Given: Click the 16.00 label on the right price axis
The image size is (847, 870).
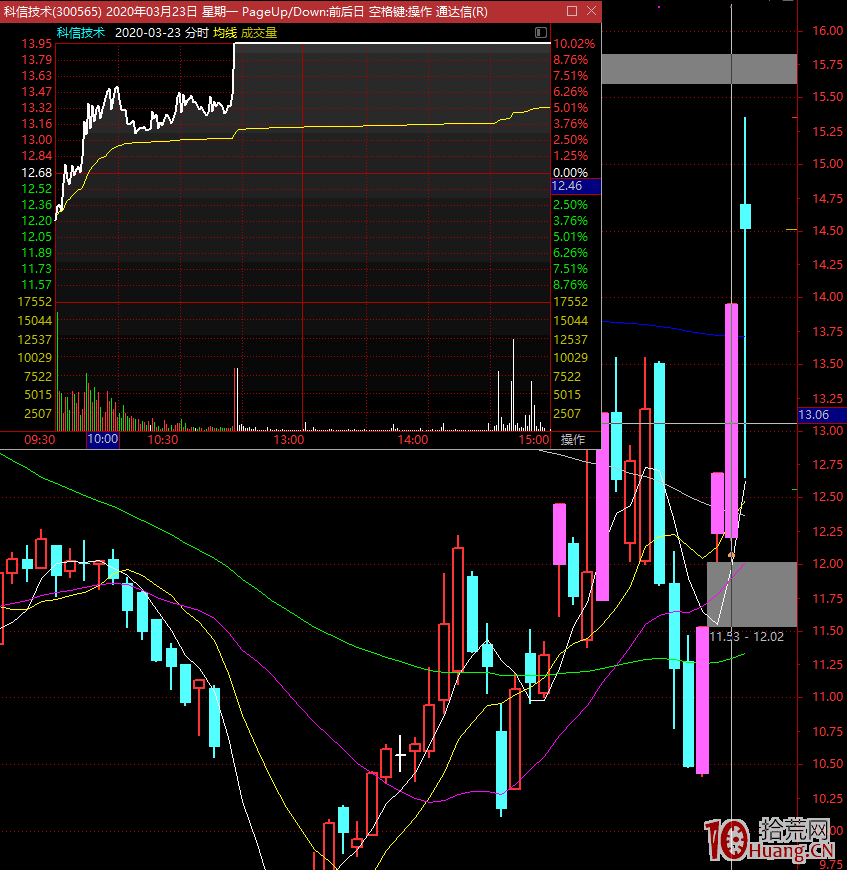Looking at the screenshot, I should click(x=828, y=31).
